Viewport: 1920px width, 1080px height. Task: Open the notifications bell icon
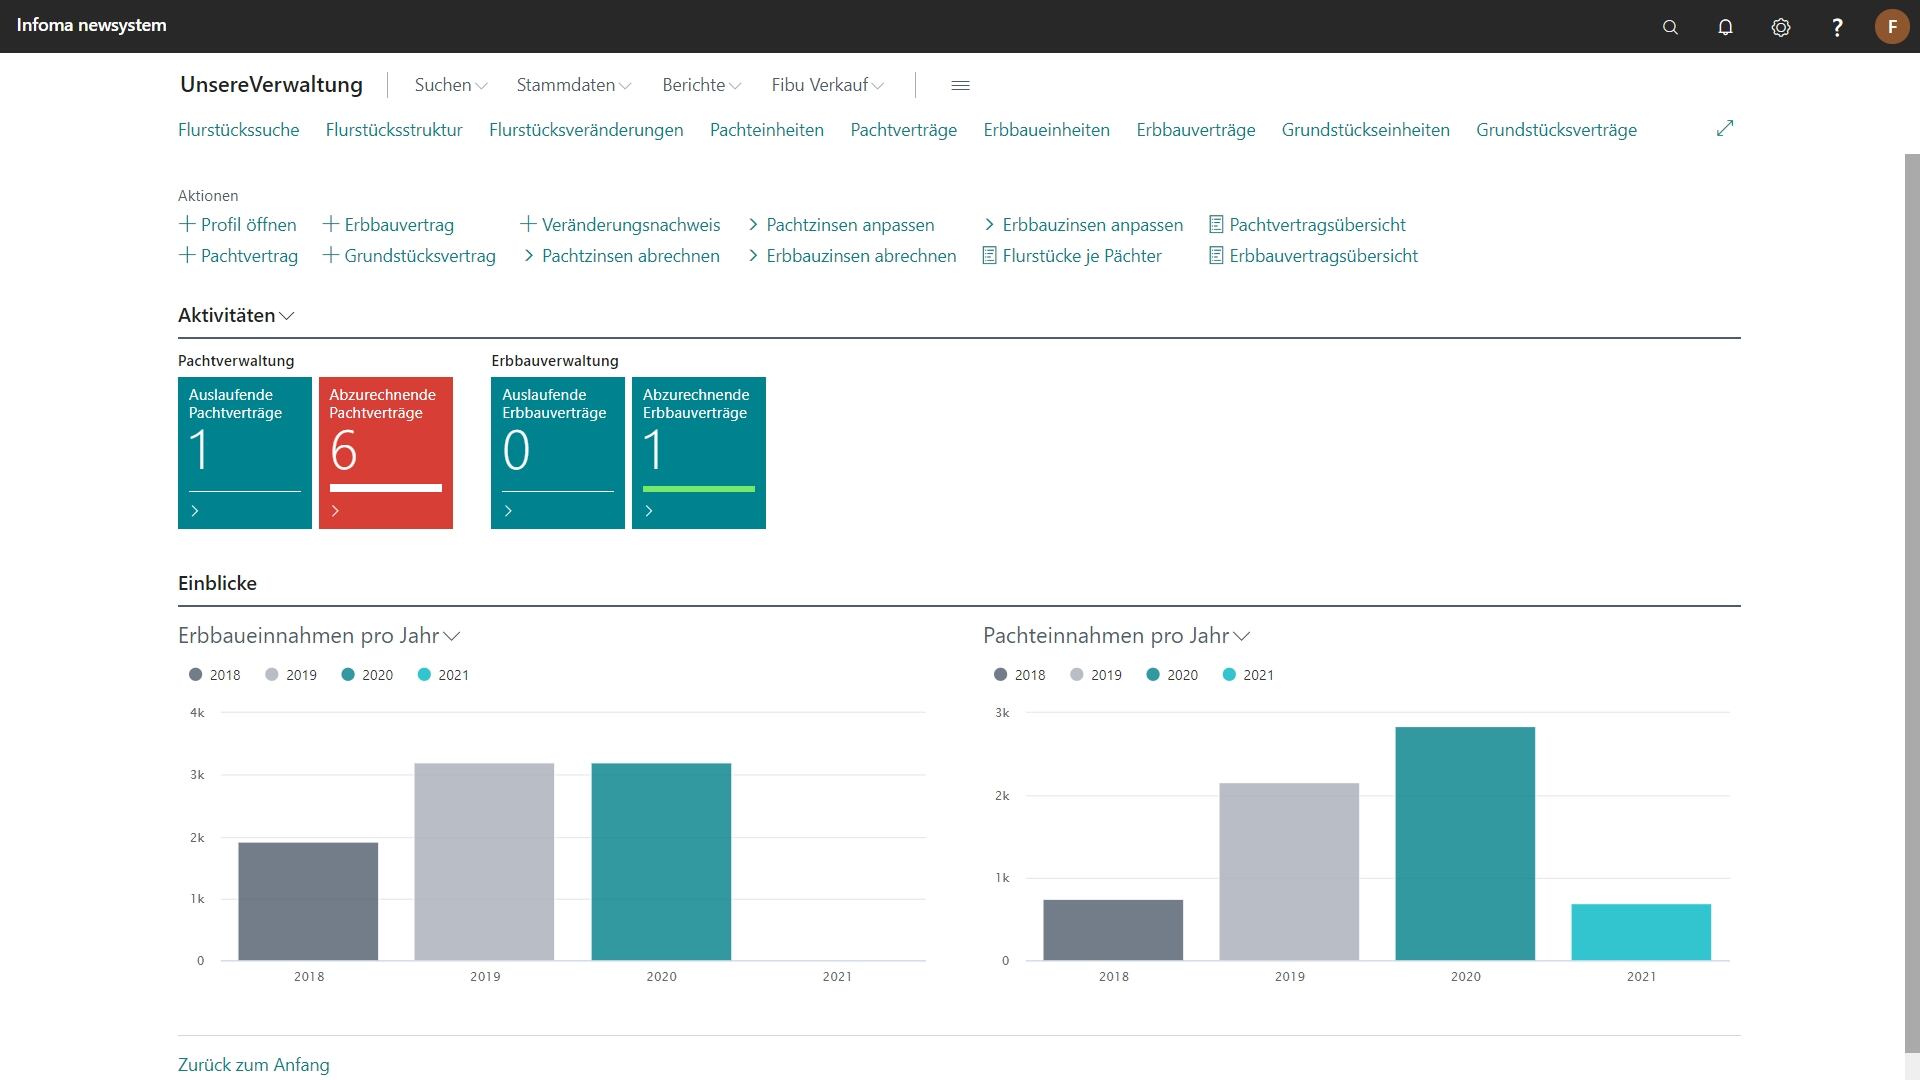(x=1725, y=27)
